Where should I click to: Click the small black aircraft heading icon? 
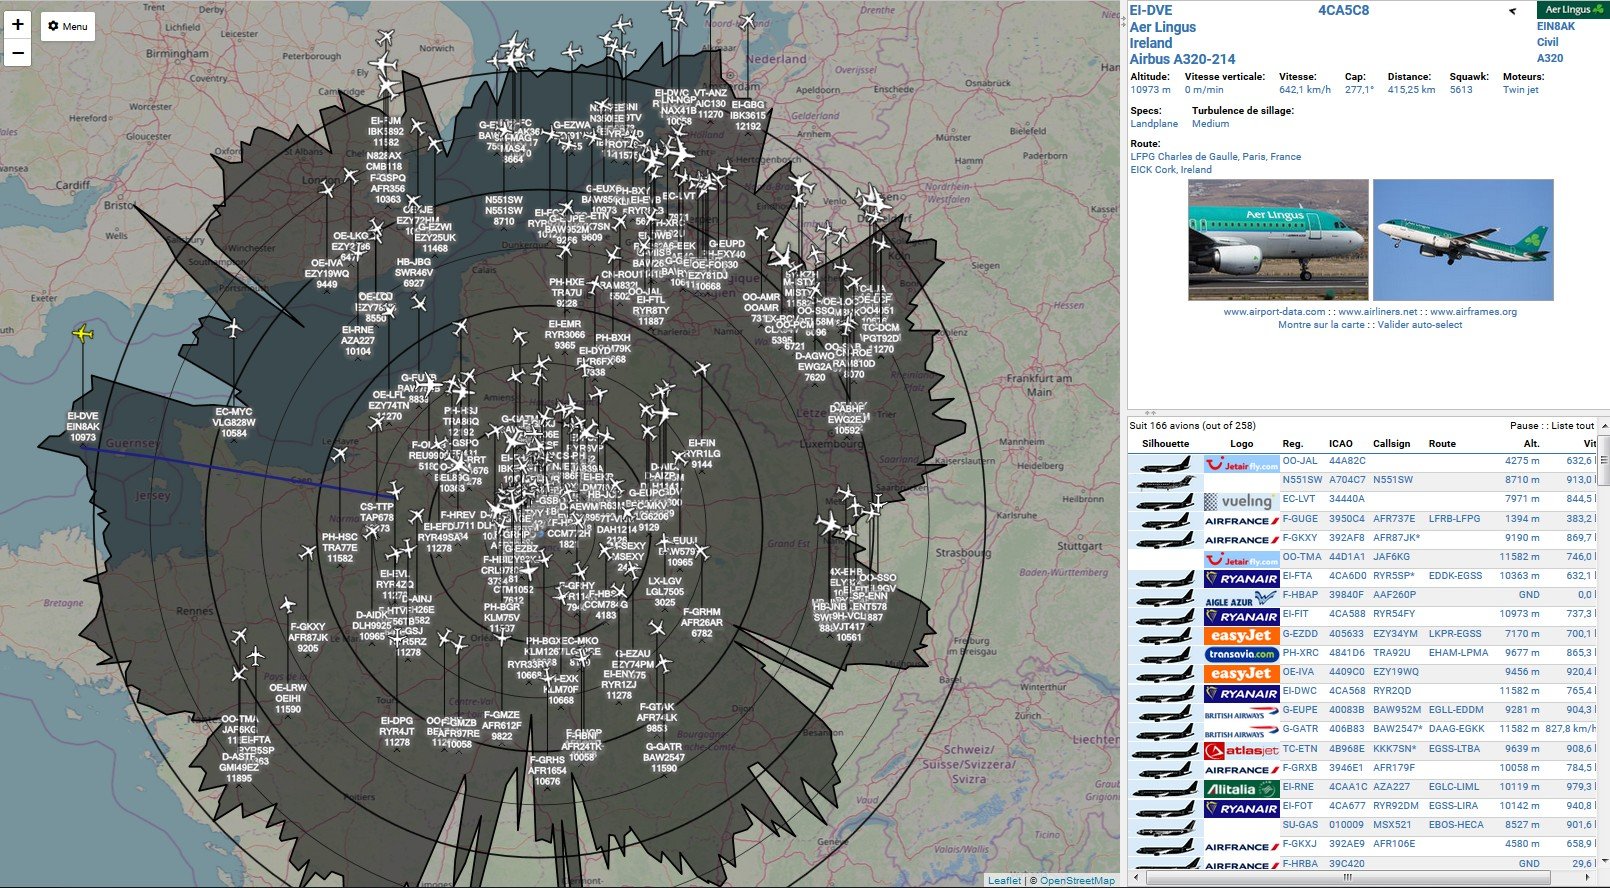tap(1512, 11)
